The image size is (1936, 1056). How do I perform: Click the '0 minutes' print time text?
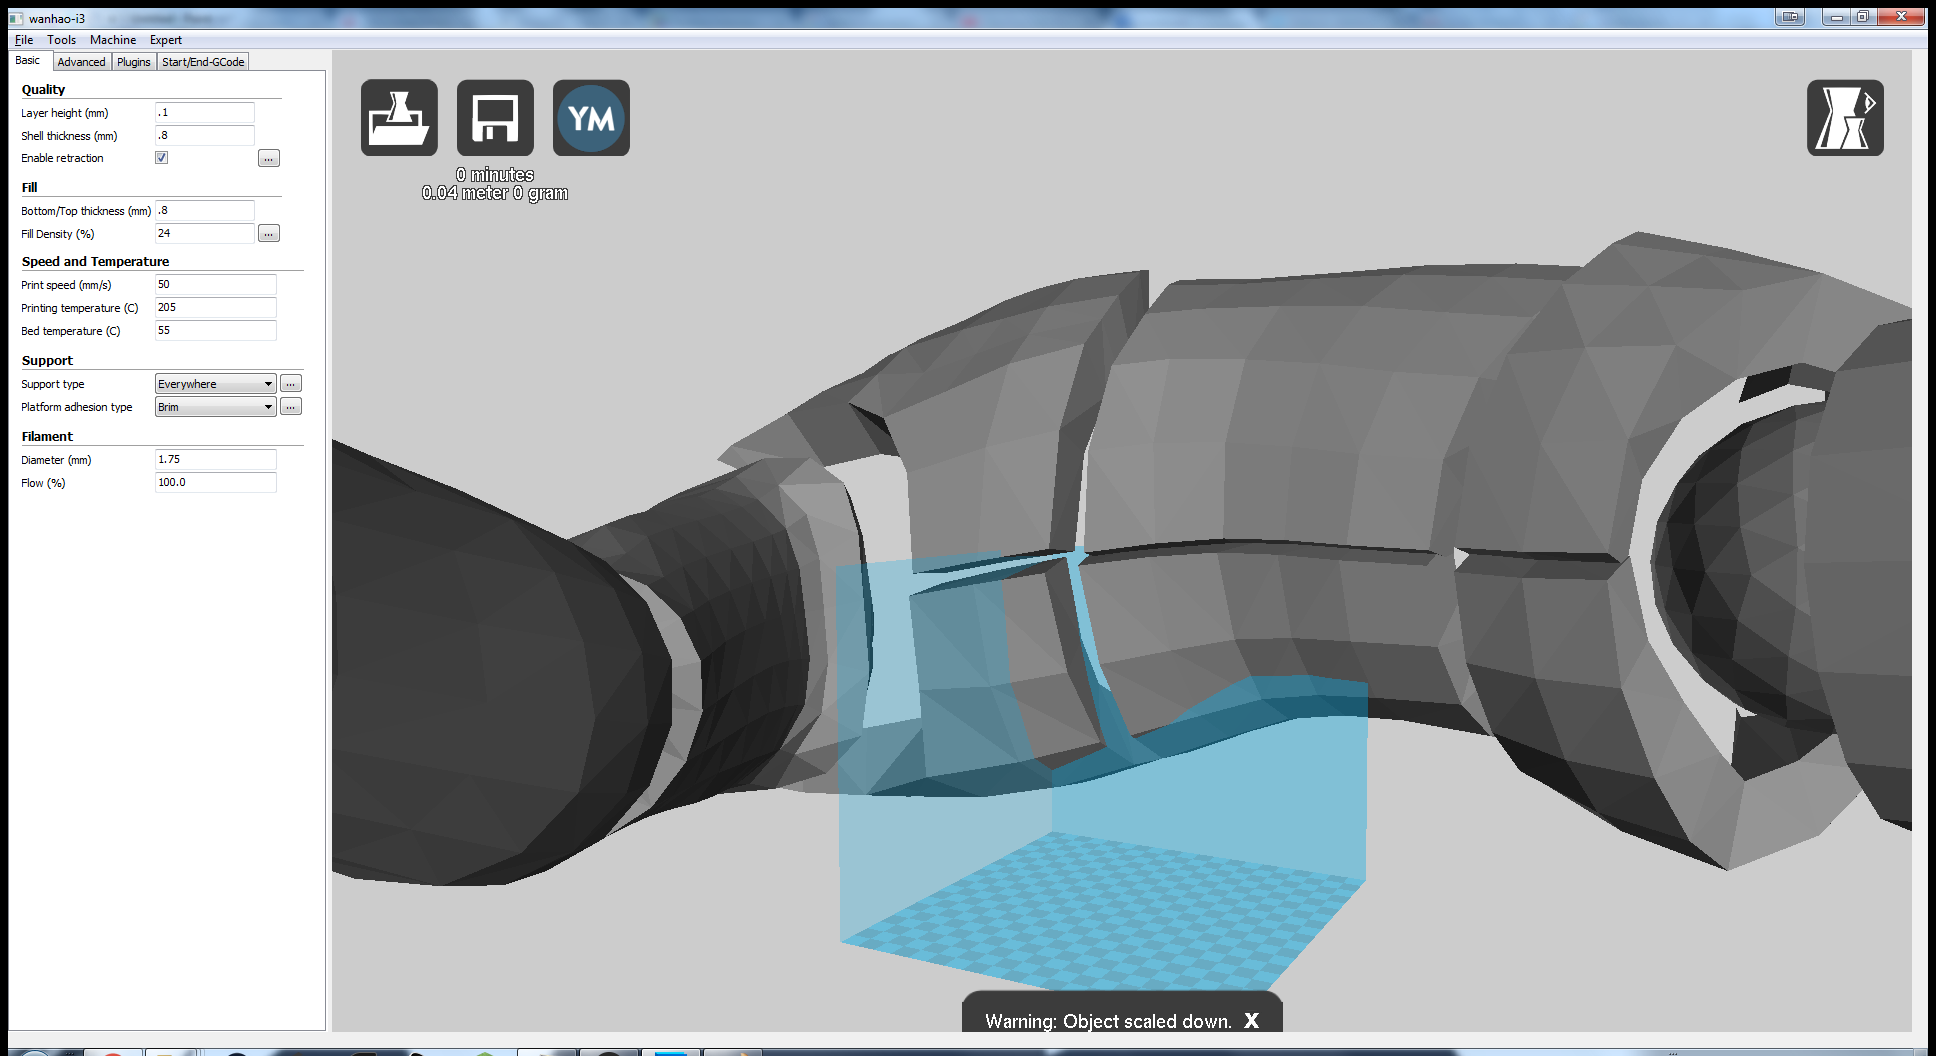tap(495, 175)
